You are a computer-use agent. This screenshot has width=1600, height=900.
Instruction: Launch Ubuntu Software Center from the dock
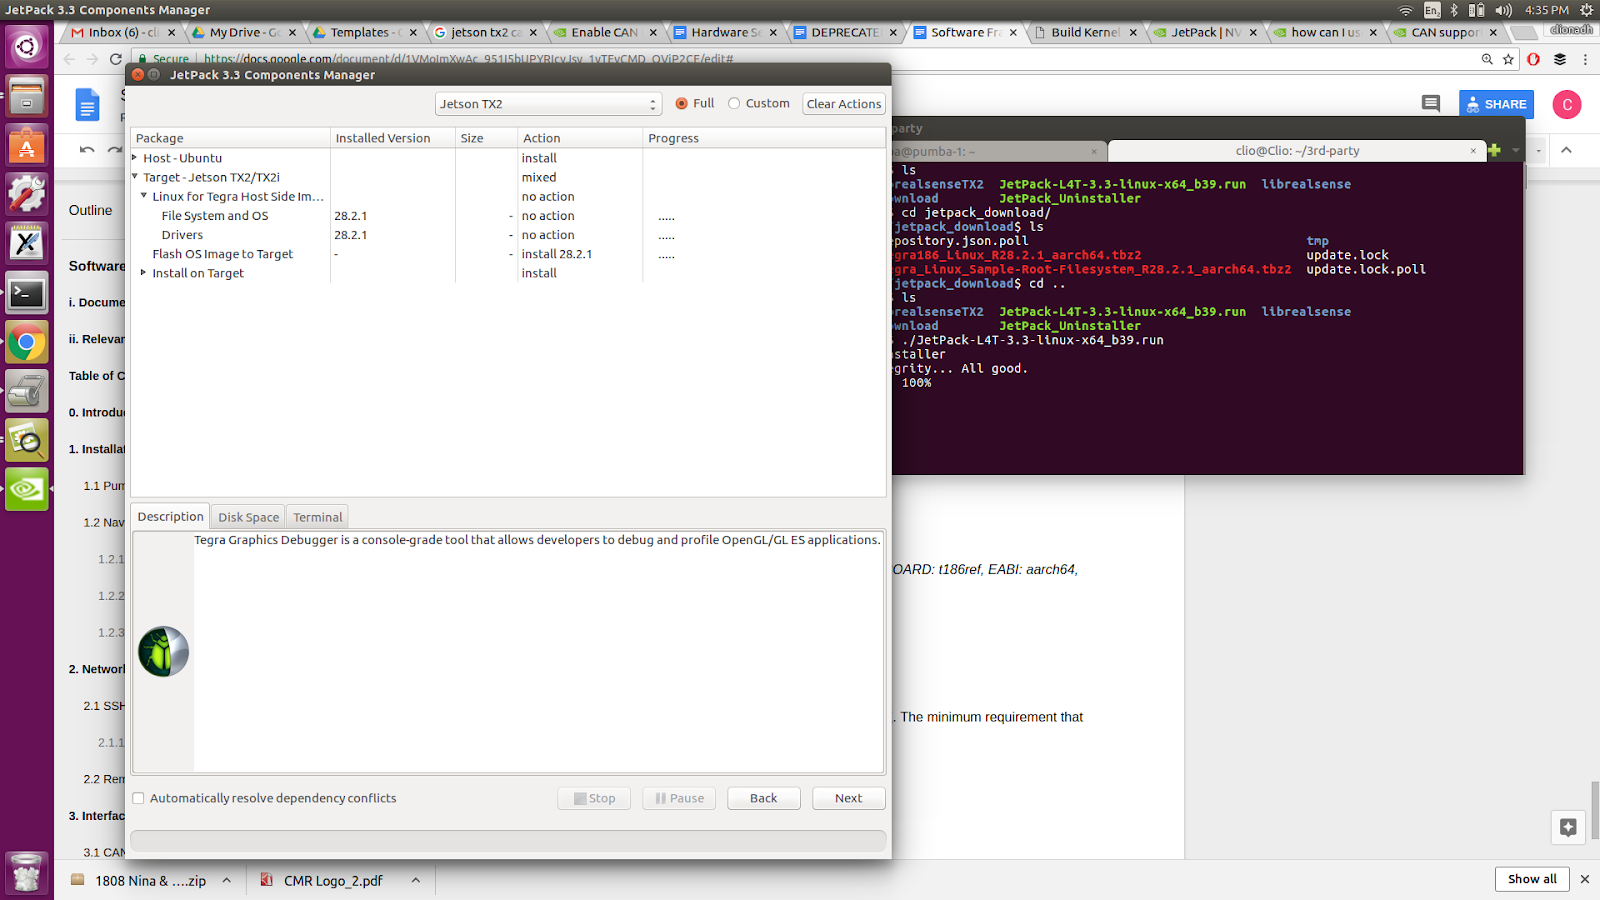27,146
